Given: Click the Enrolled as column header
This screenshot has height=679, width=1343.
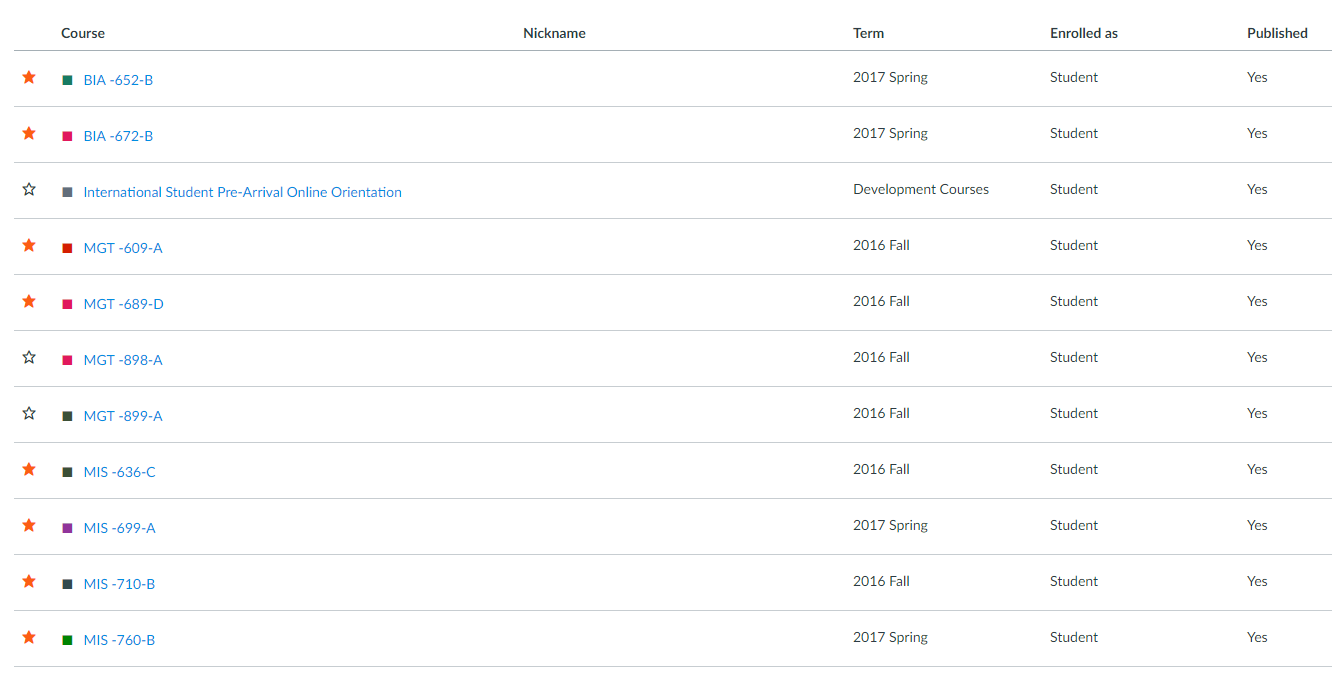Looking at the screenshot, I should coord(1084,33).
